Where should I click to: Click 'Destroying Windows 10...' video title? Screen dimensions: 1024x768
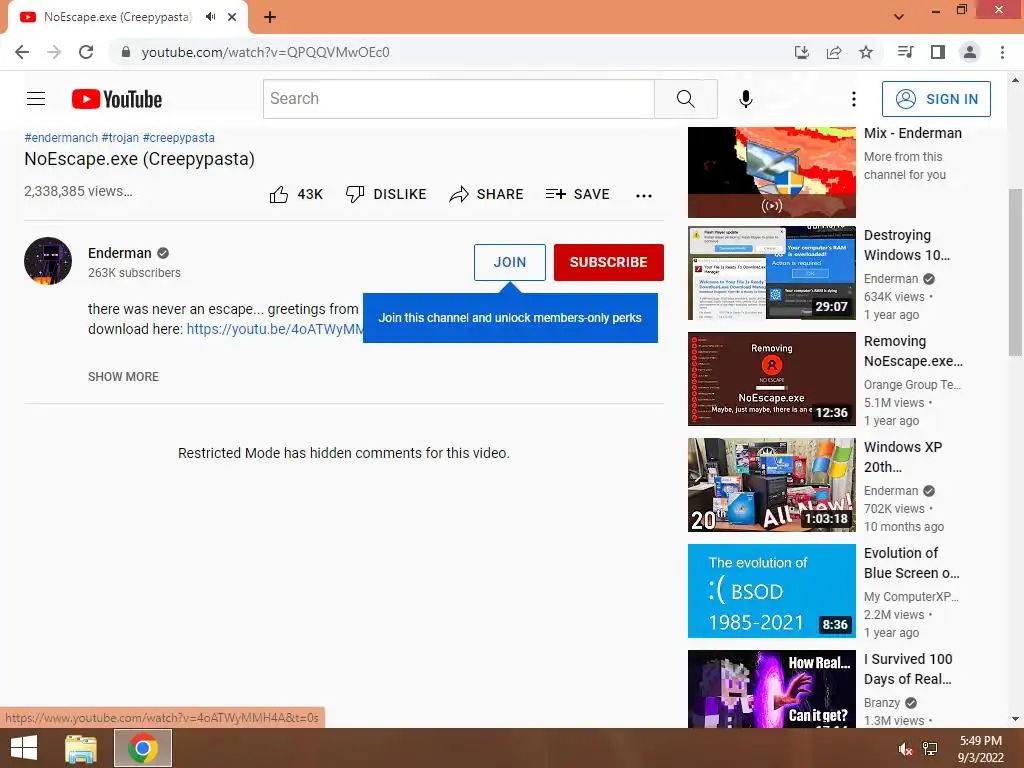click(906, 245)
